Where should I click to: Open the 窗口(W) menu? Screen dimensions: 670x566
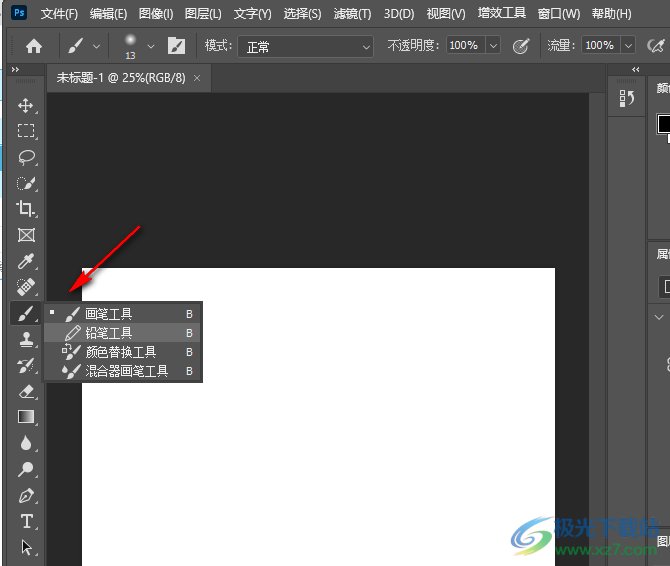pos(559,14)
